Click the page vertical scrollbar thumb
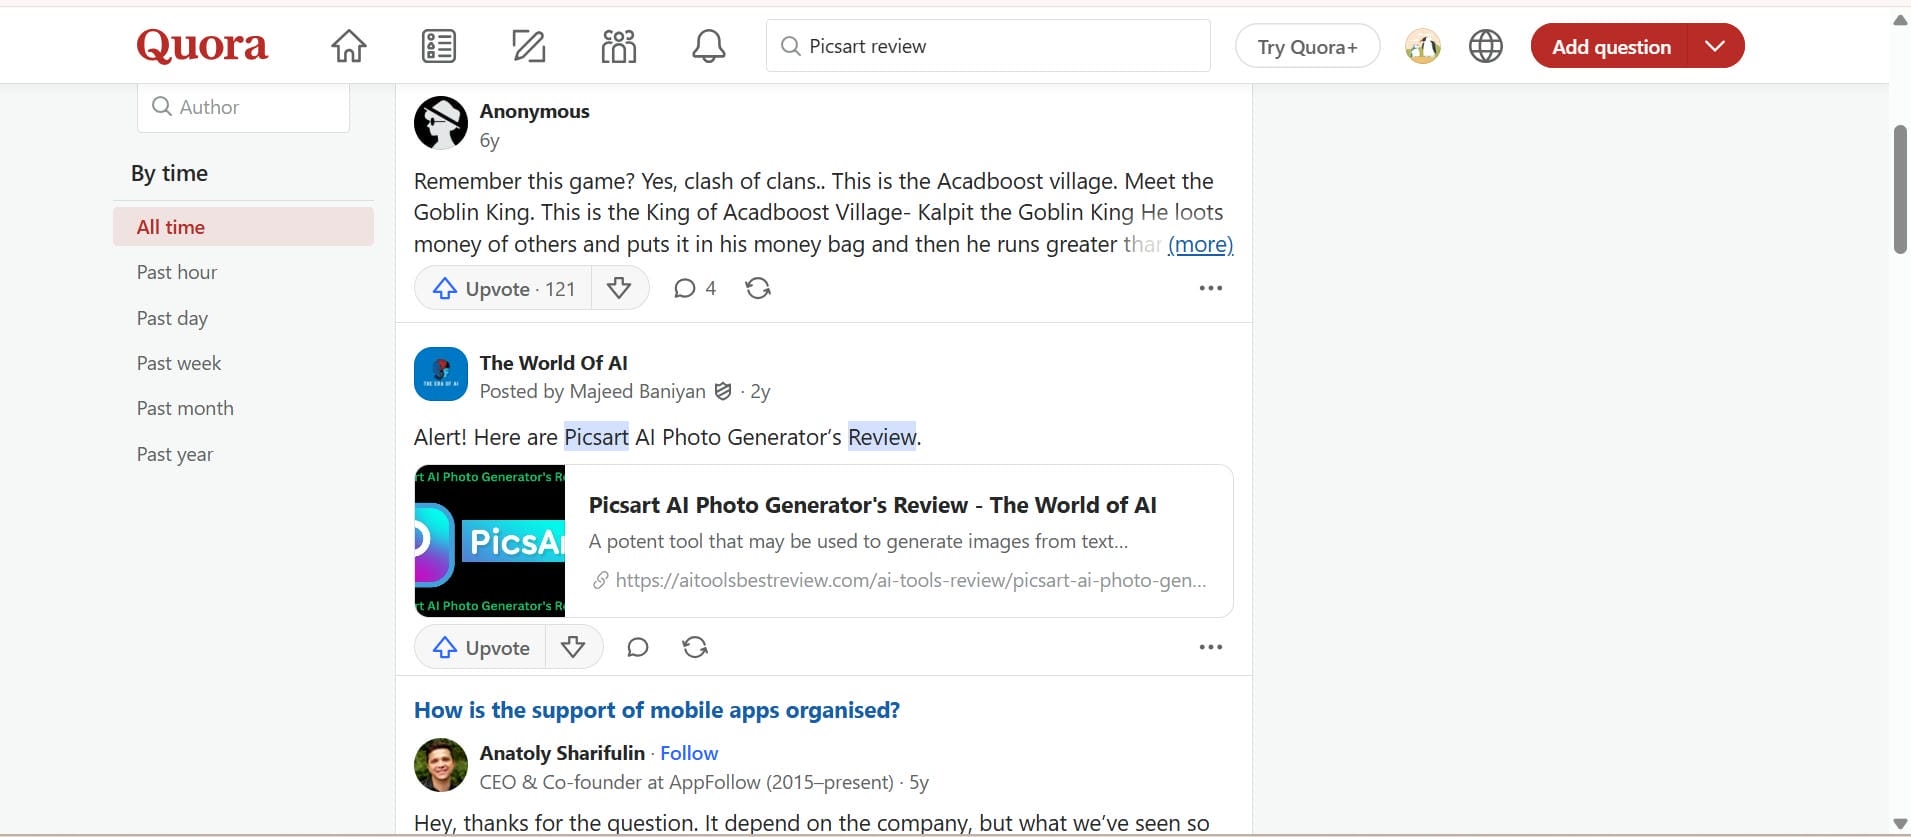This screenshot has width=1911, height=837. [x=1900, y=189]
